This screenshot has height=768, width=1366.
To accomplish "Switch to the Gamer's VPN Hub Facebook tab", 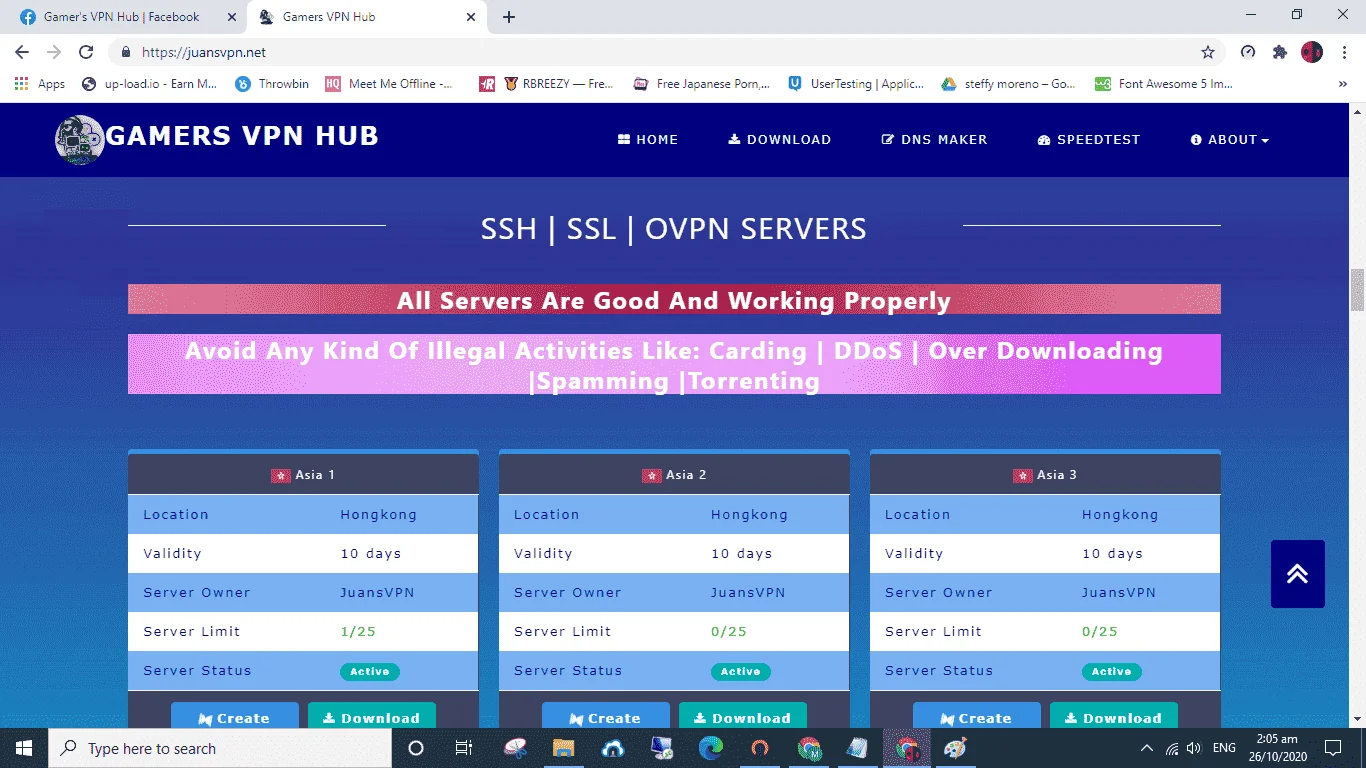I will (x=123, y=17).
